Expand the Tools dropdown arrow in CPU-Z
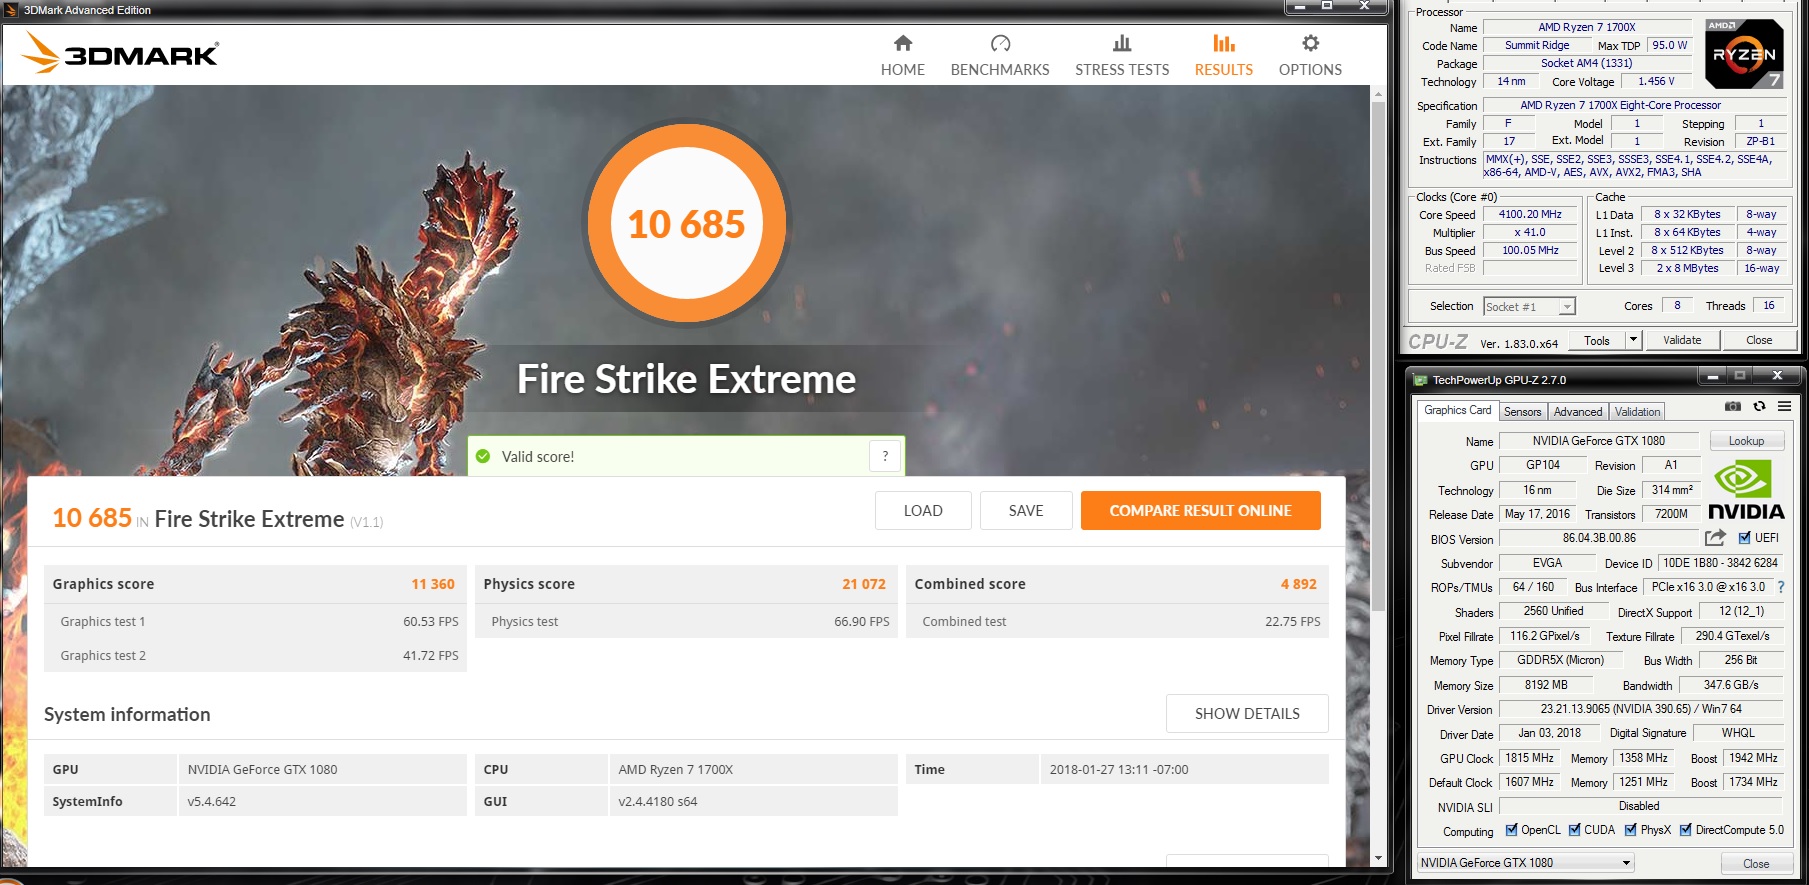This screenshot has height=885, width=1809. (x=1634, y=340)
